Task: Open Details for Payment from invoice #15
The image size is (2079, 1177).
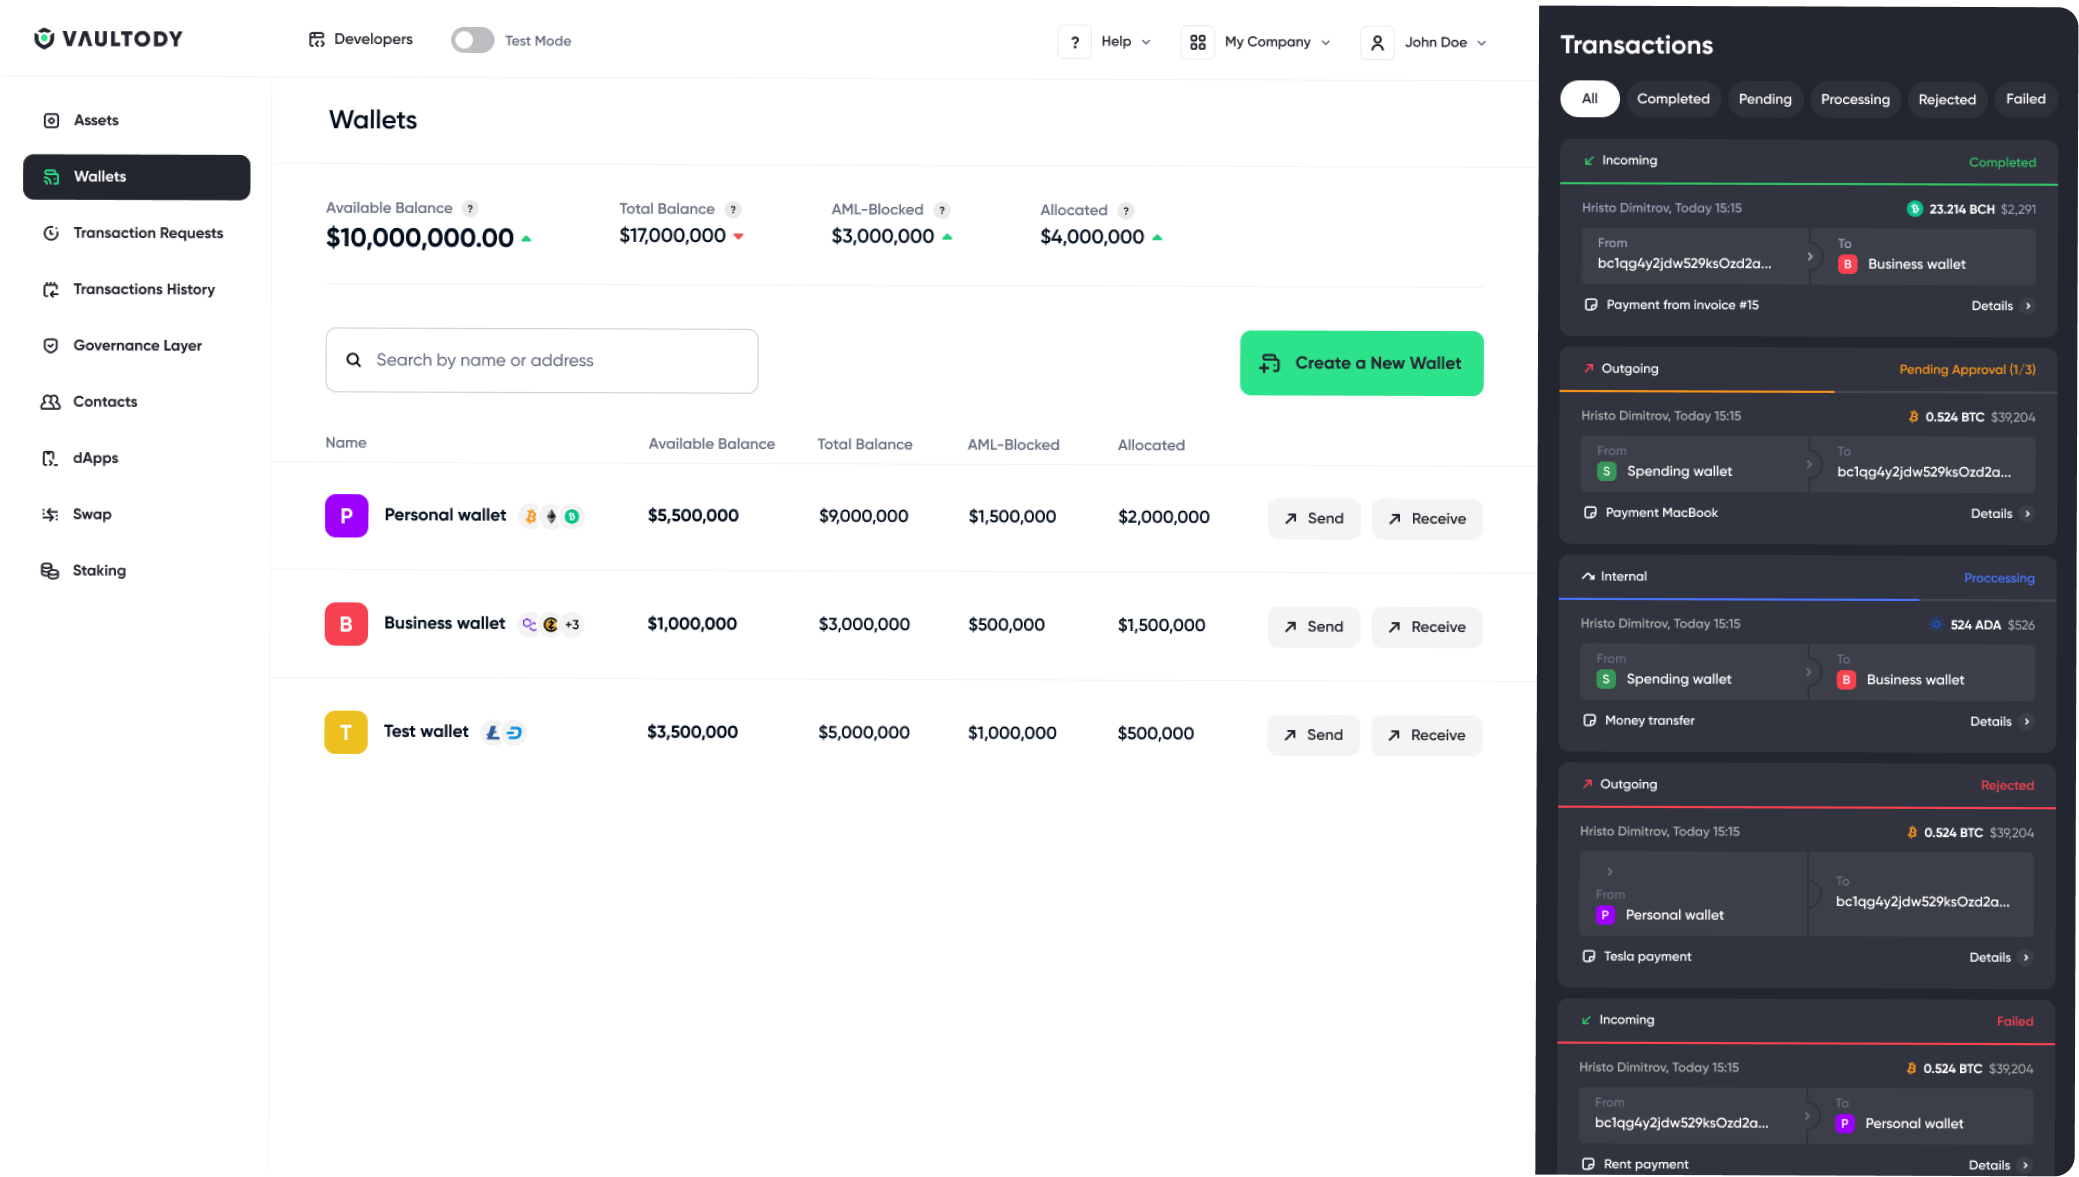Action: point(2002,306)
